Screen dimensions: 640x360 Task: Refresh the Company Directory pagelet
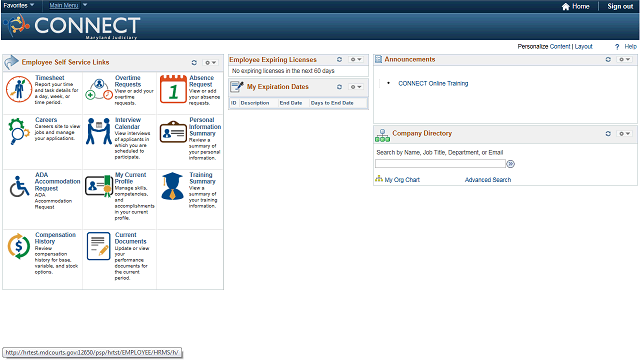click(x=608, y=133)
